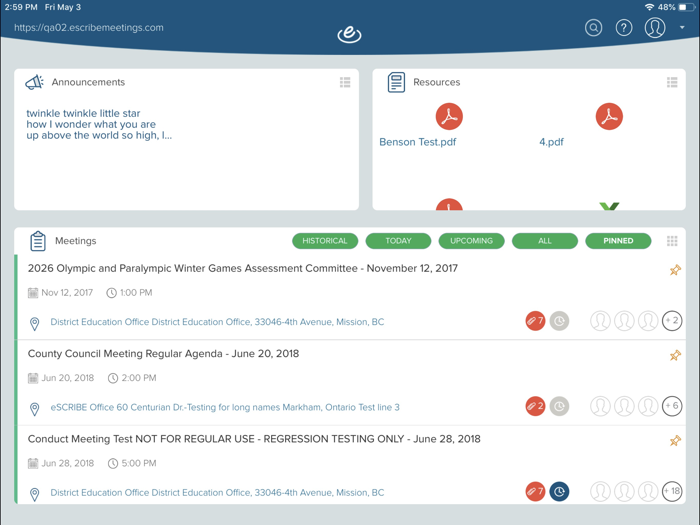Open Conduct Meeting Test regression title
The image size is (700, 525).
(254, 439)
